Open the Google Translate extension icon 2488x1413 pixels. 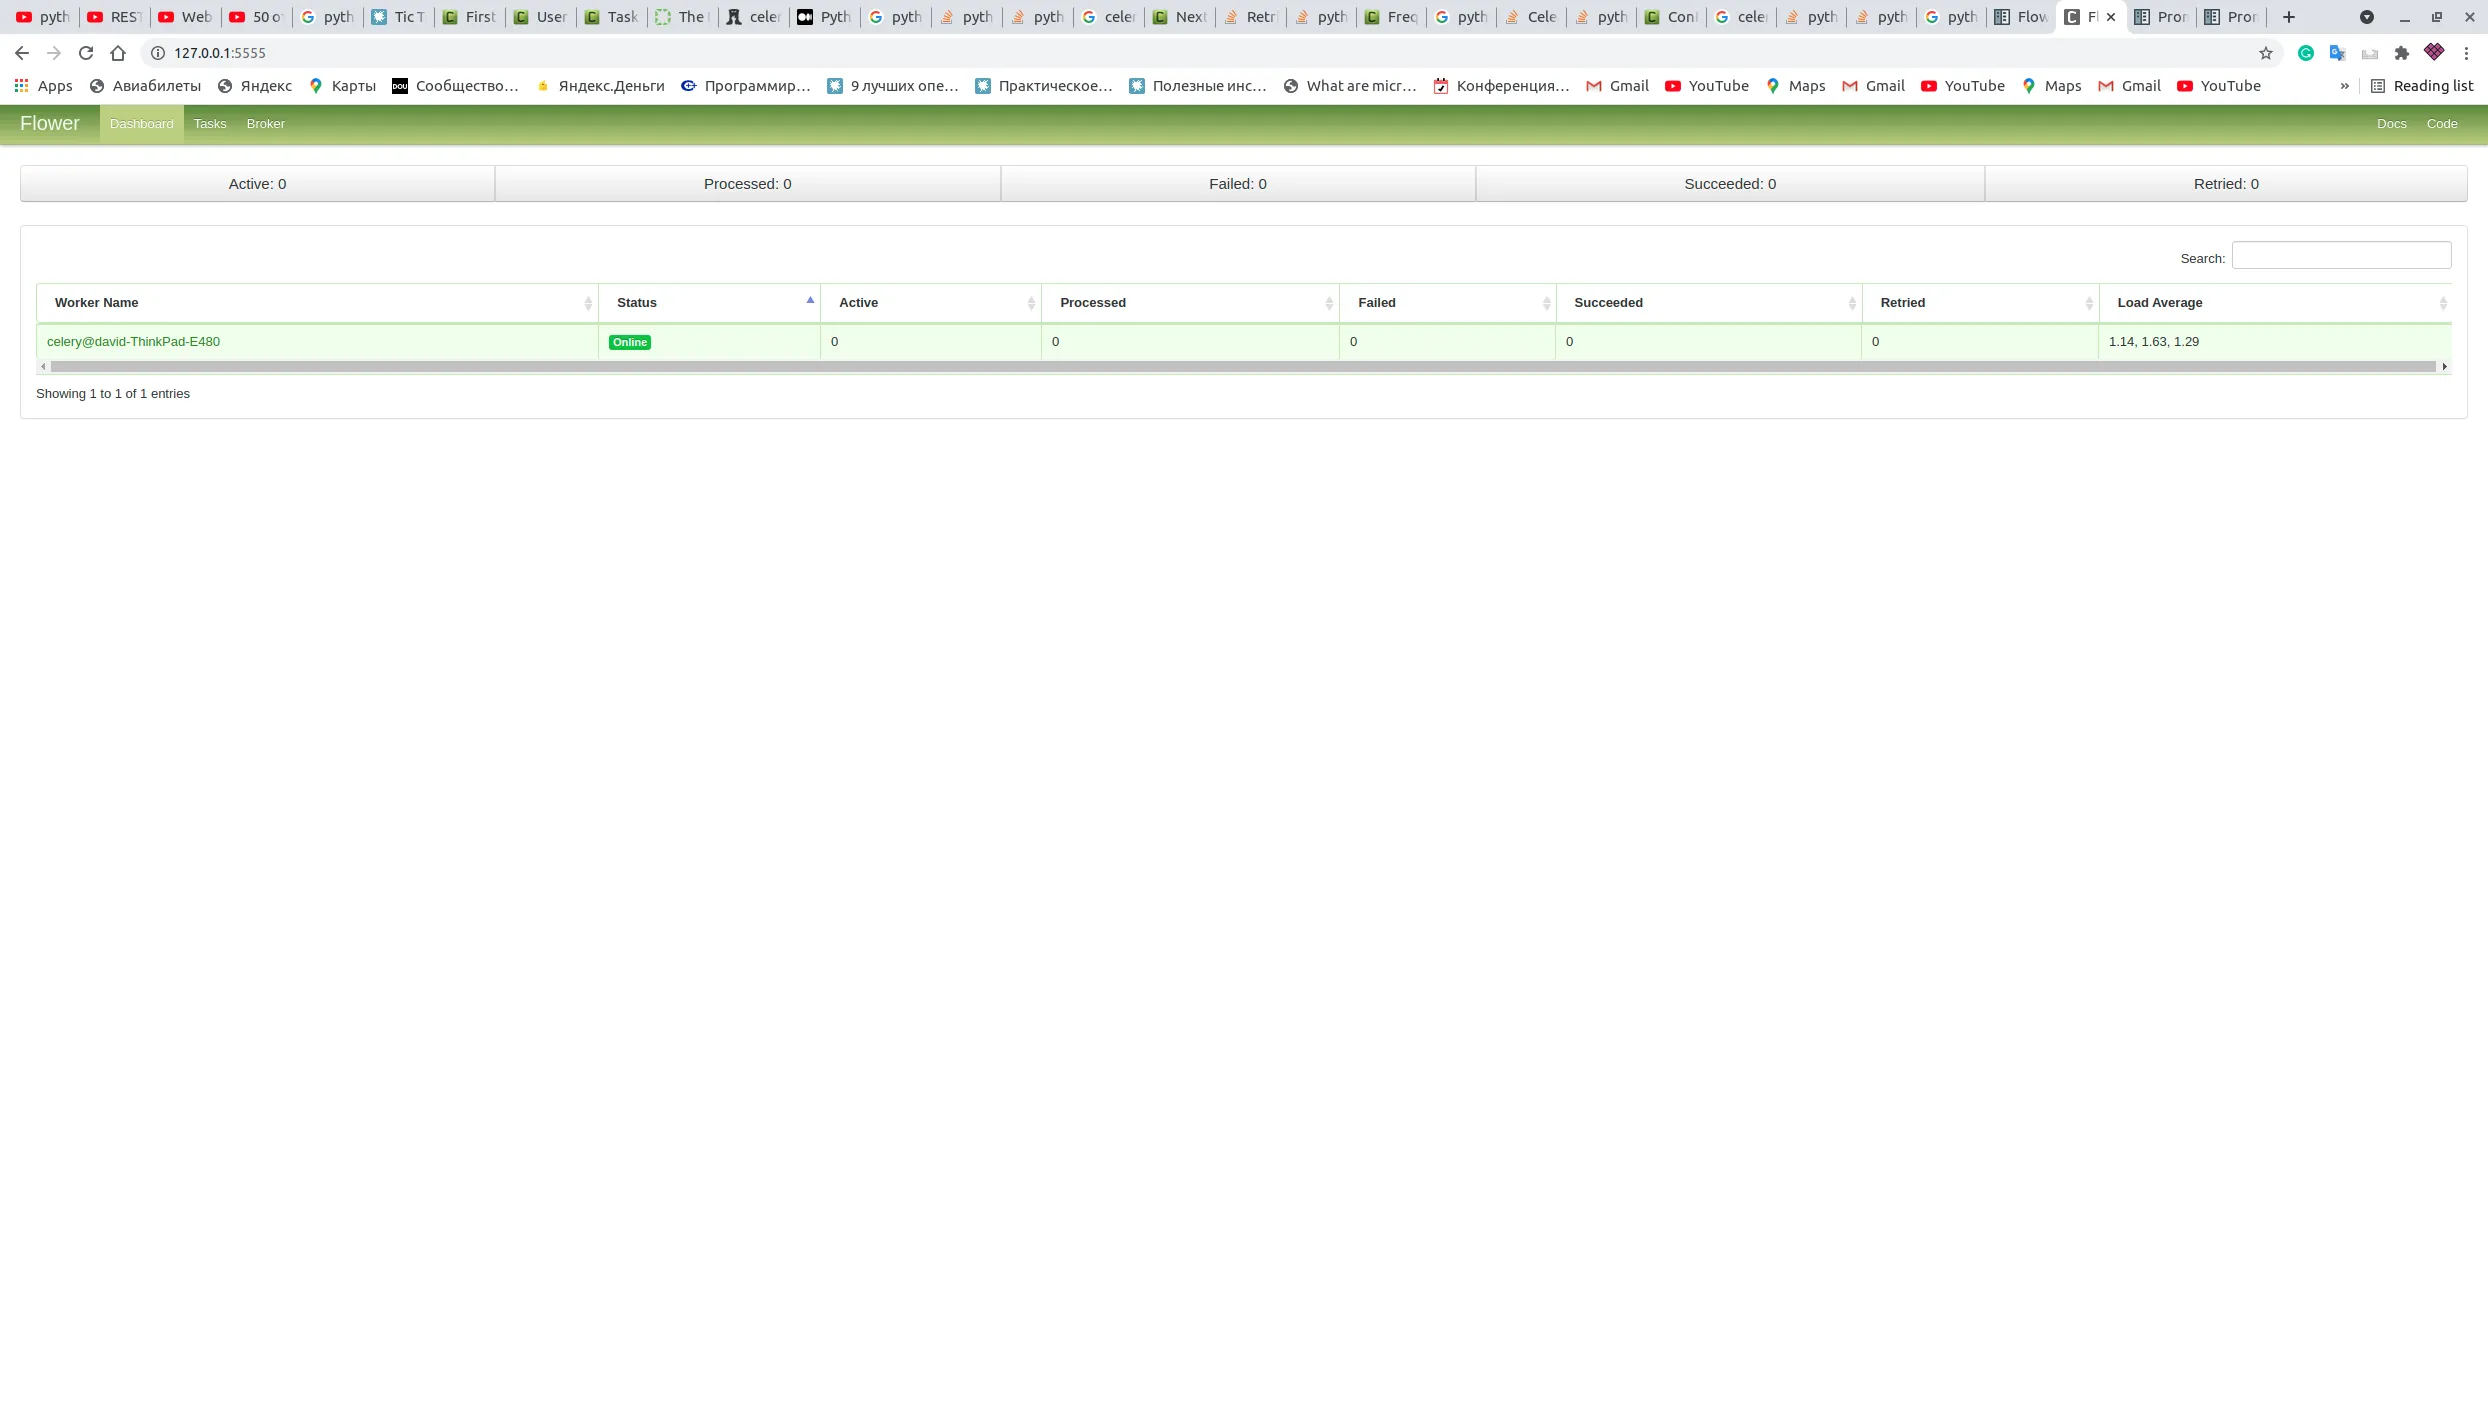pyautogui.click(x=2338, y=53)
